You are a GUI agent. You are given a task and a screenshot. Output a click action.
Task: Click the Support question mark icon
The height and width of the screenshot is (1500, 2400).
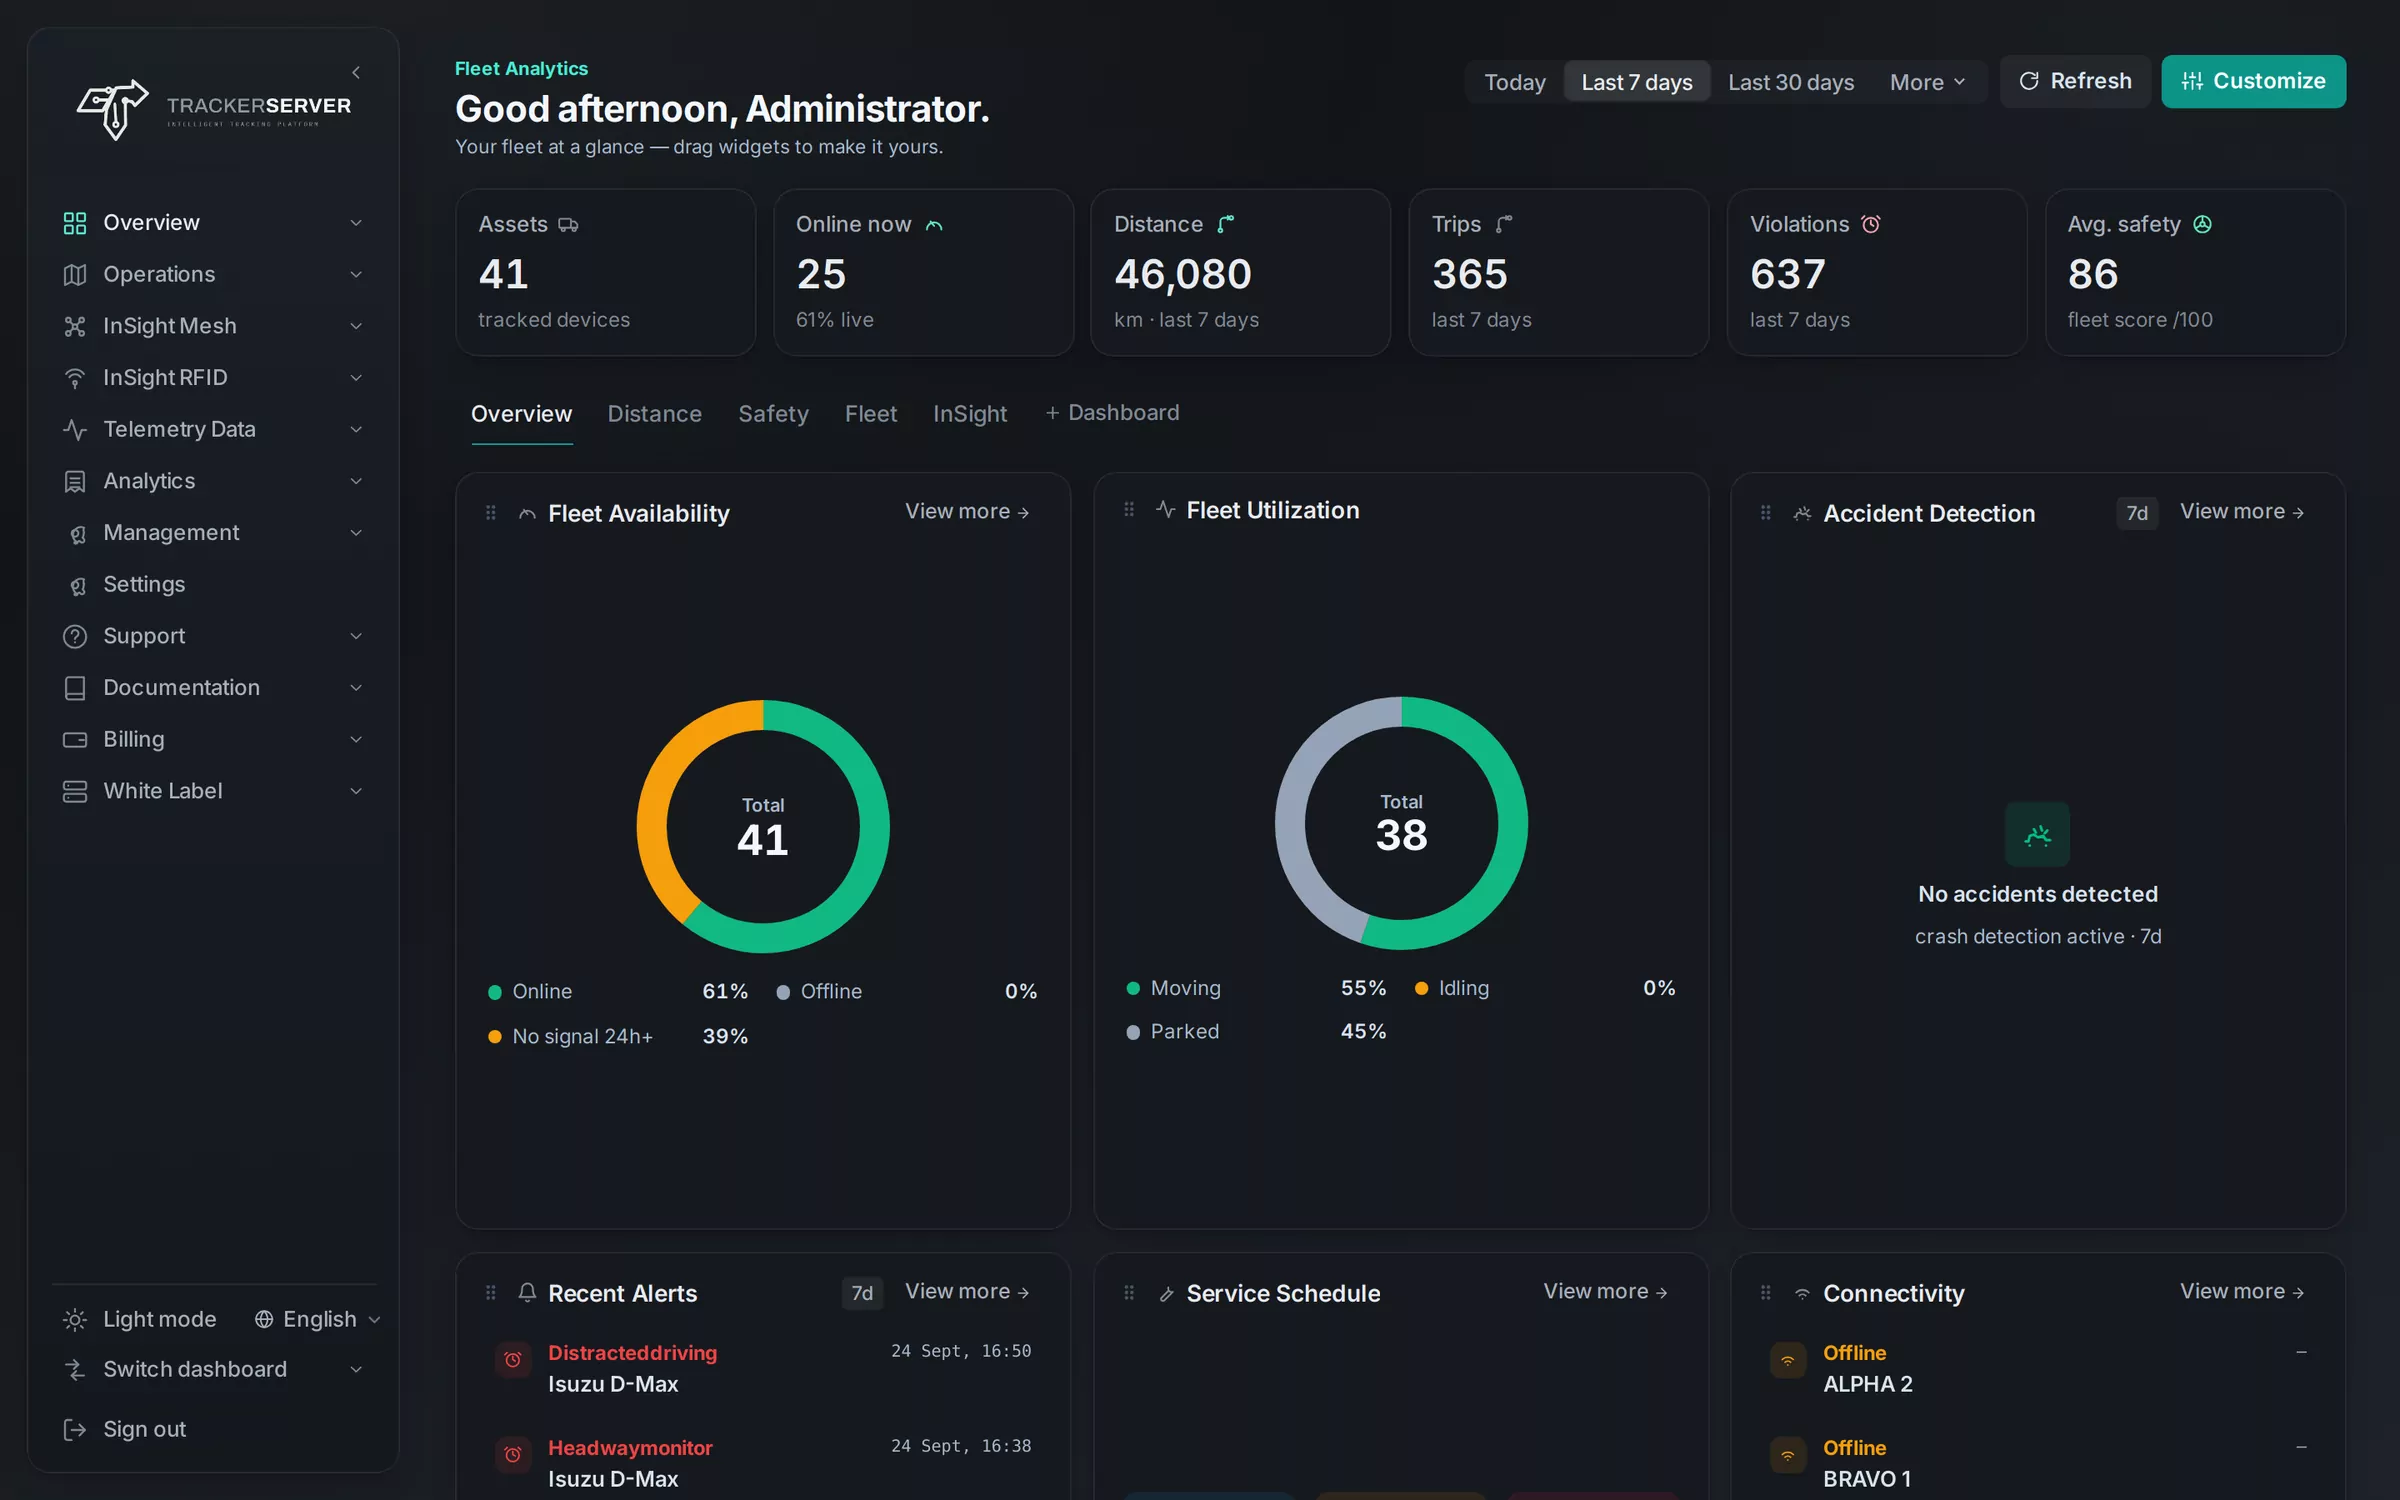(x=75, y=636)
